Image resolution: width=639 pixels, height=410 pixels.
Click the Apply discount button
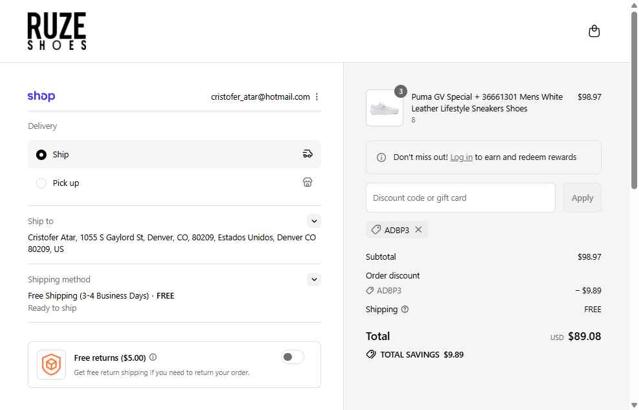click(x=582, y=198)
